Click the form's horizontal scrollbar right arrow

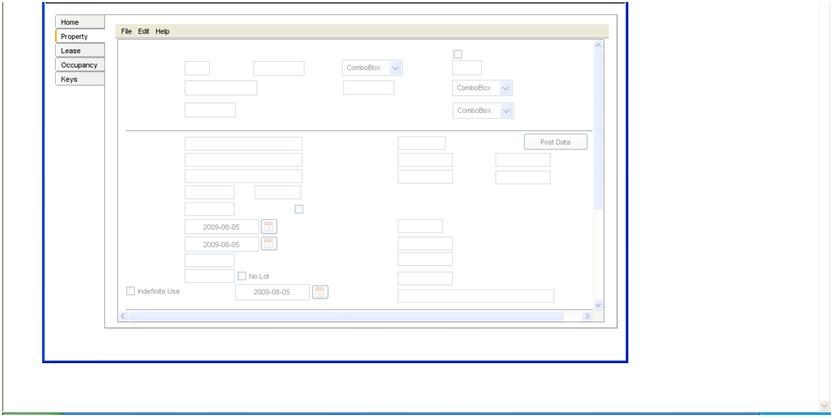tap(587, 316)
